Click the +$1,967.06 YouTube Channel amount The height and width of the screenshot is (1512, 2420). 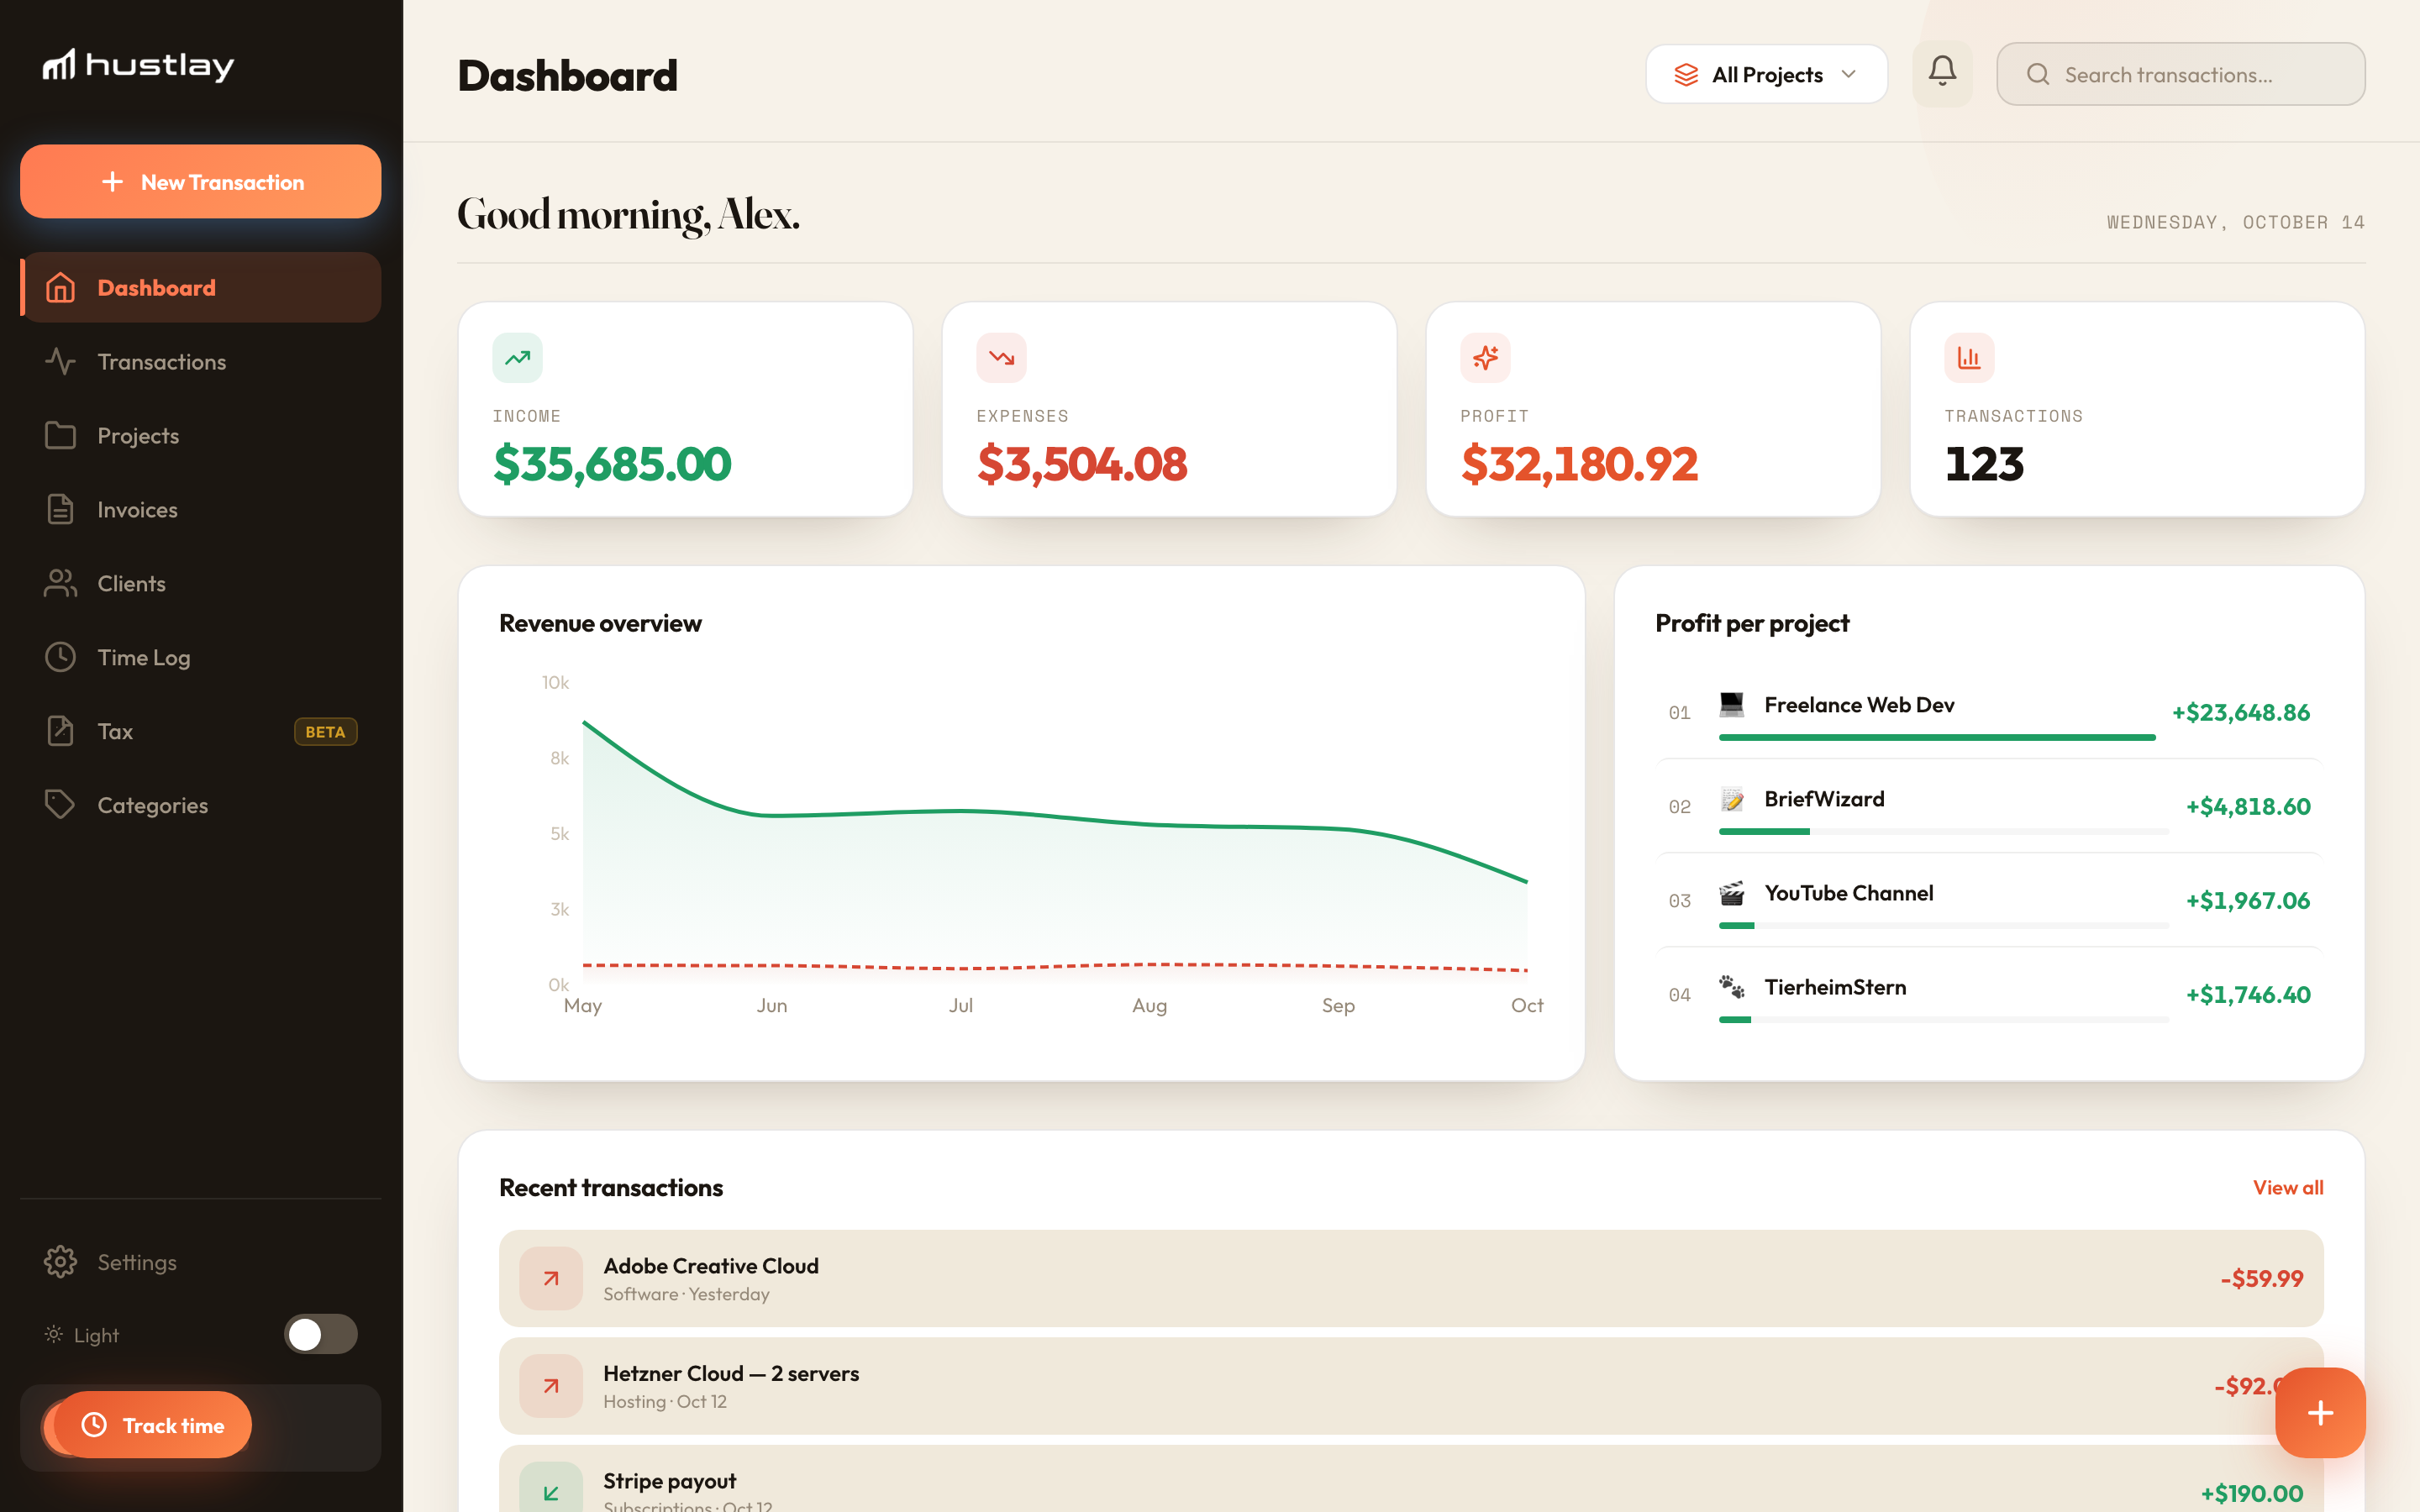pyautogui.click(x=2247, y=900)
